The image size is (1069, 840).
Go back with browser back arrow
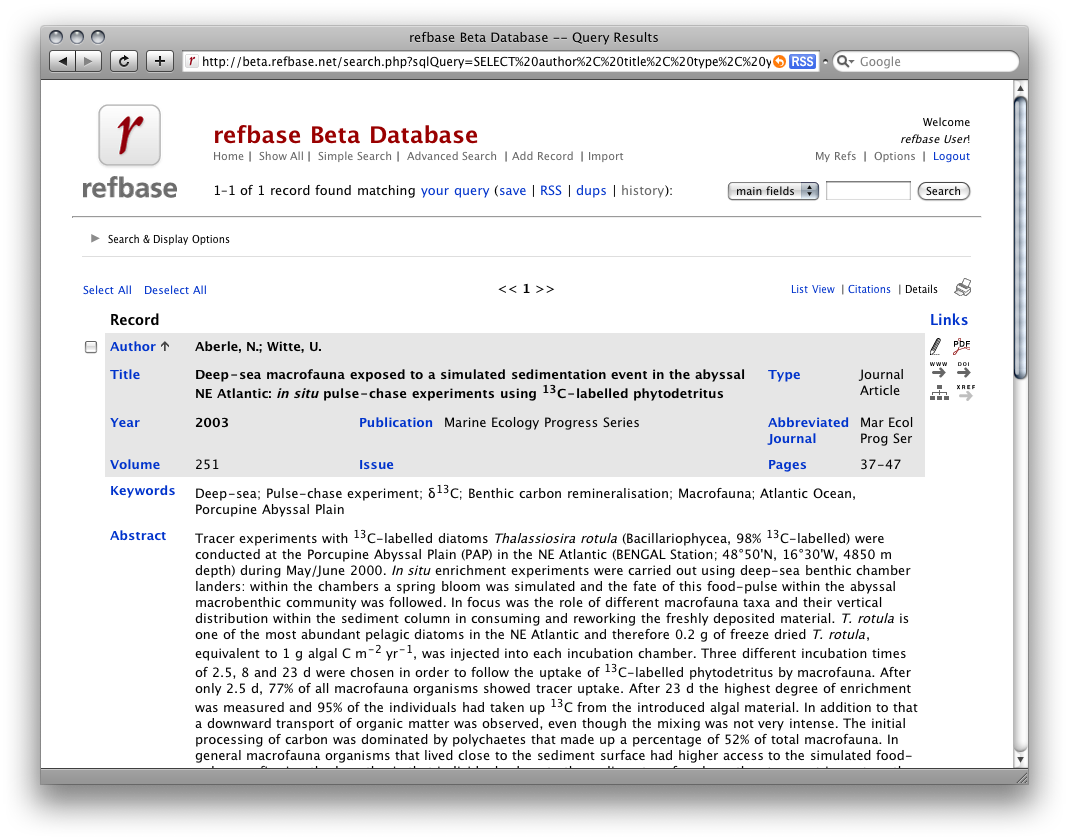(x=63, y=61)
